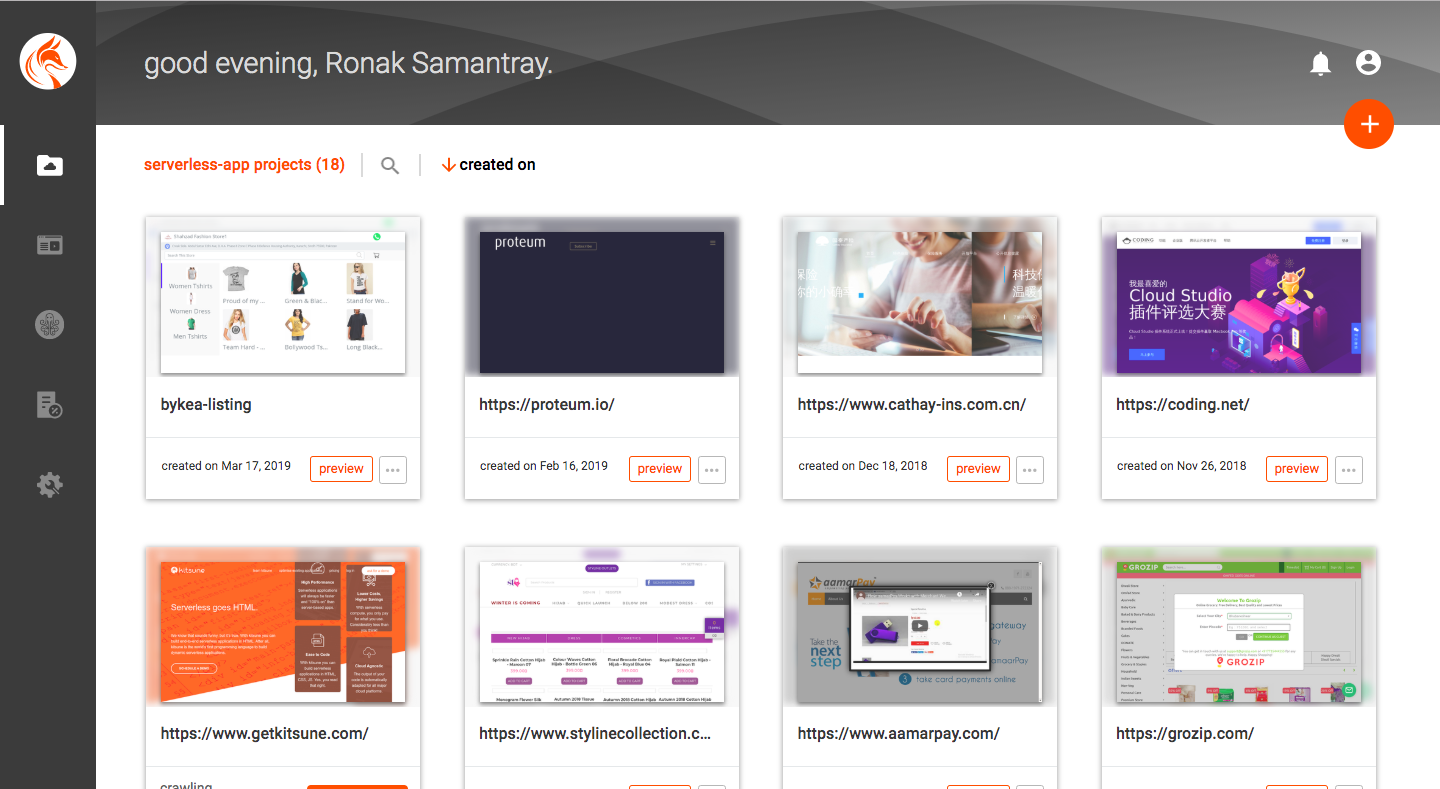
Task: Open more options for bykea-listing
Action: pos(393,469)
